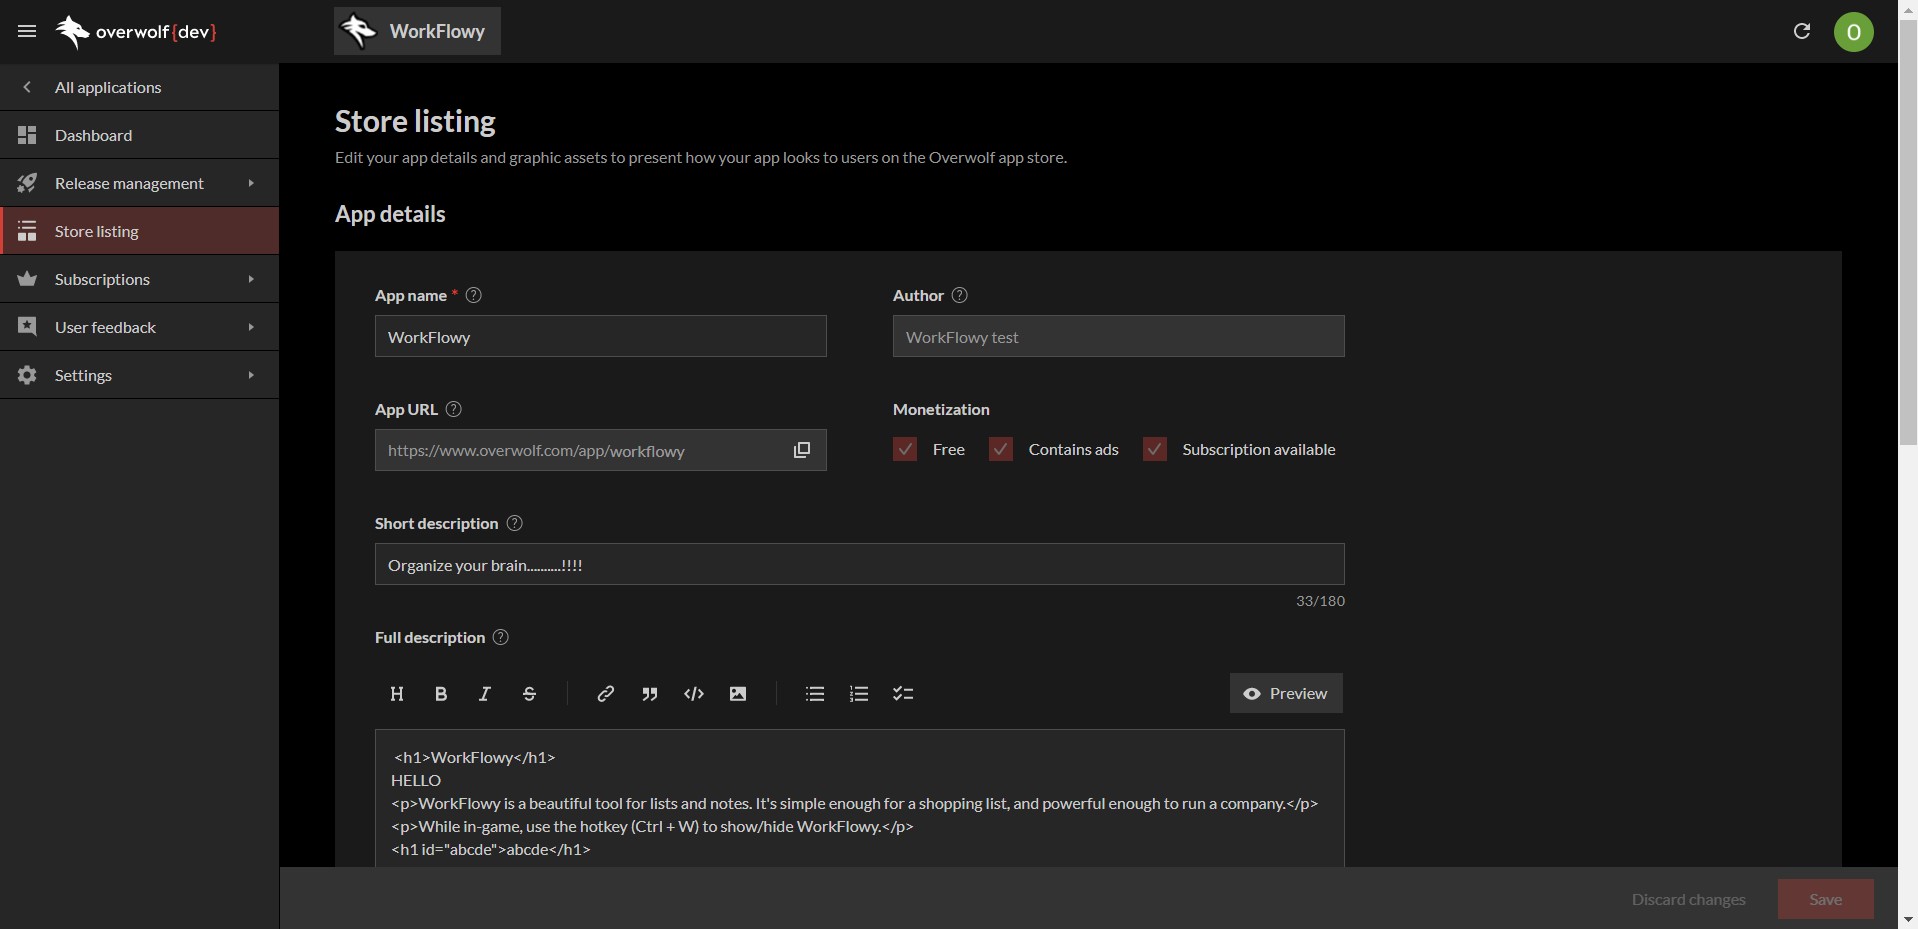Uncheck Subscription available checkbox

coord(1155,449)
